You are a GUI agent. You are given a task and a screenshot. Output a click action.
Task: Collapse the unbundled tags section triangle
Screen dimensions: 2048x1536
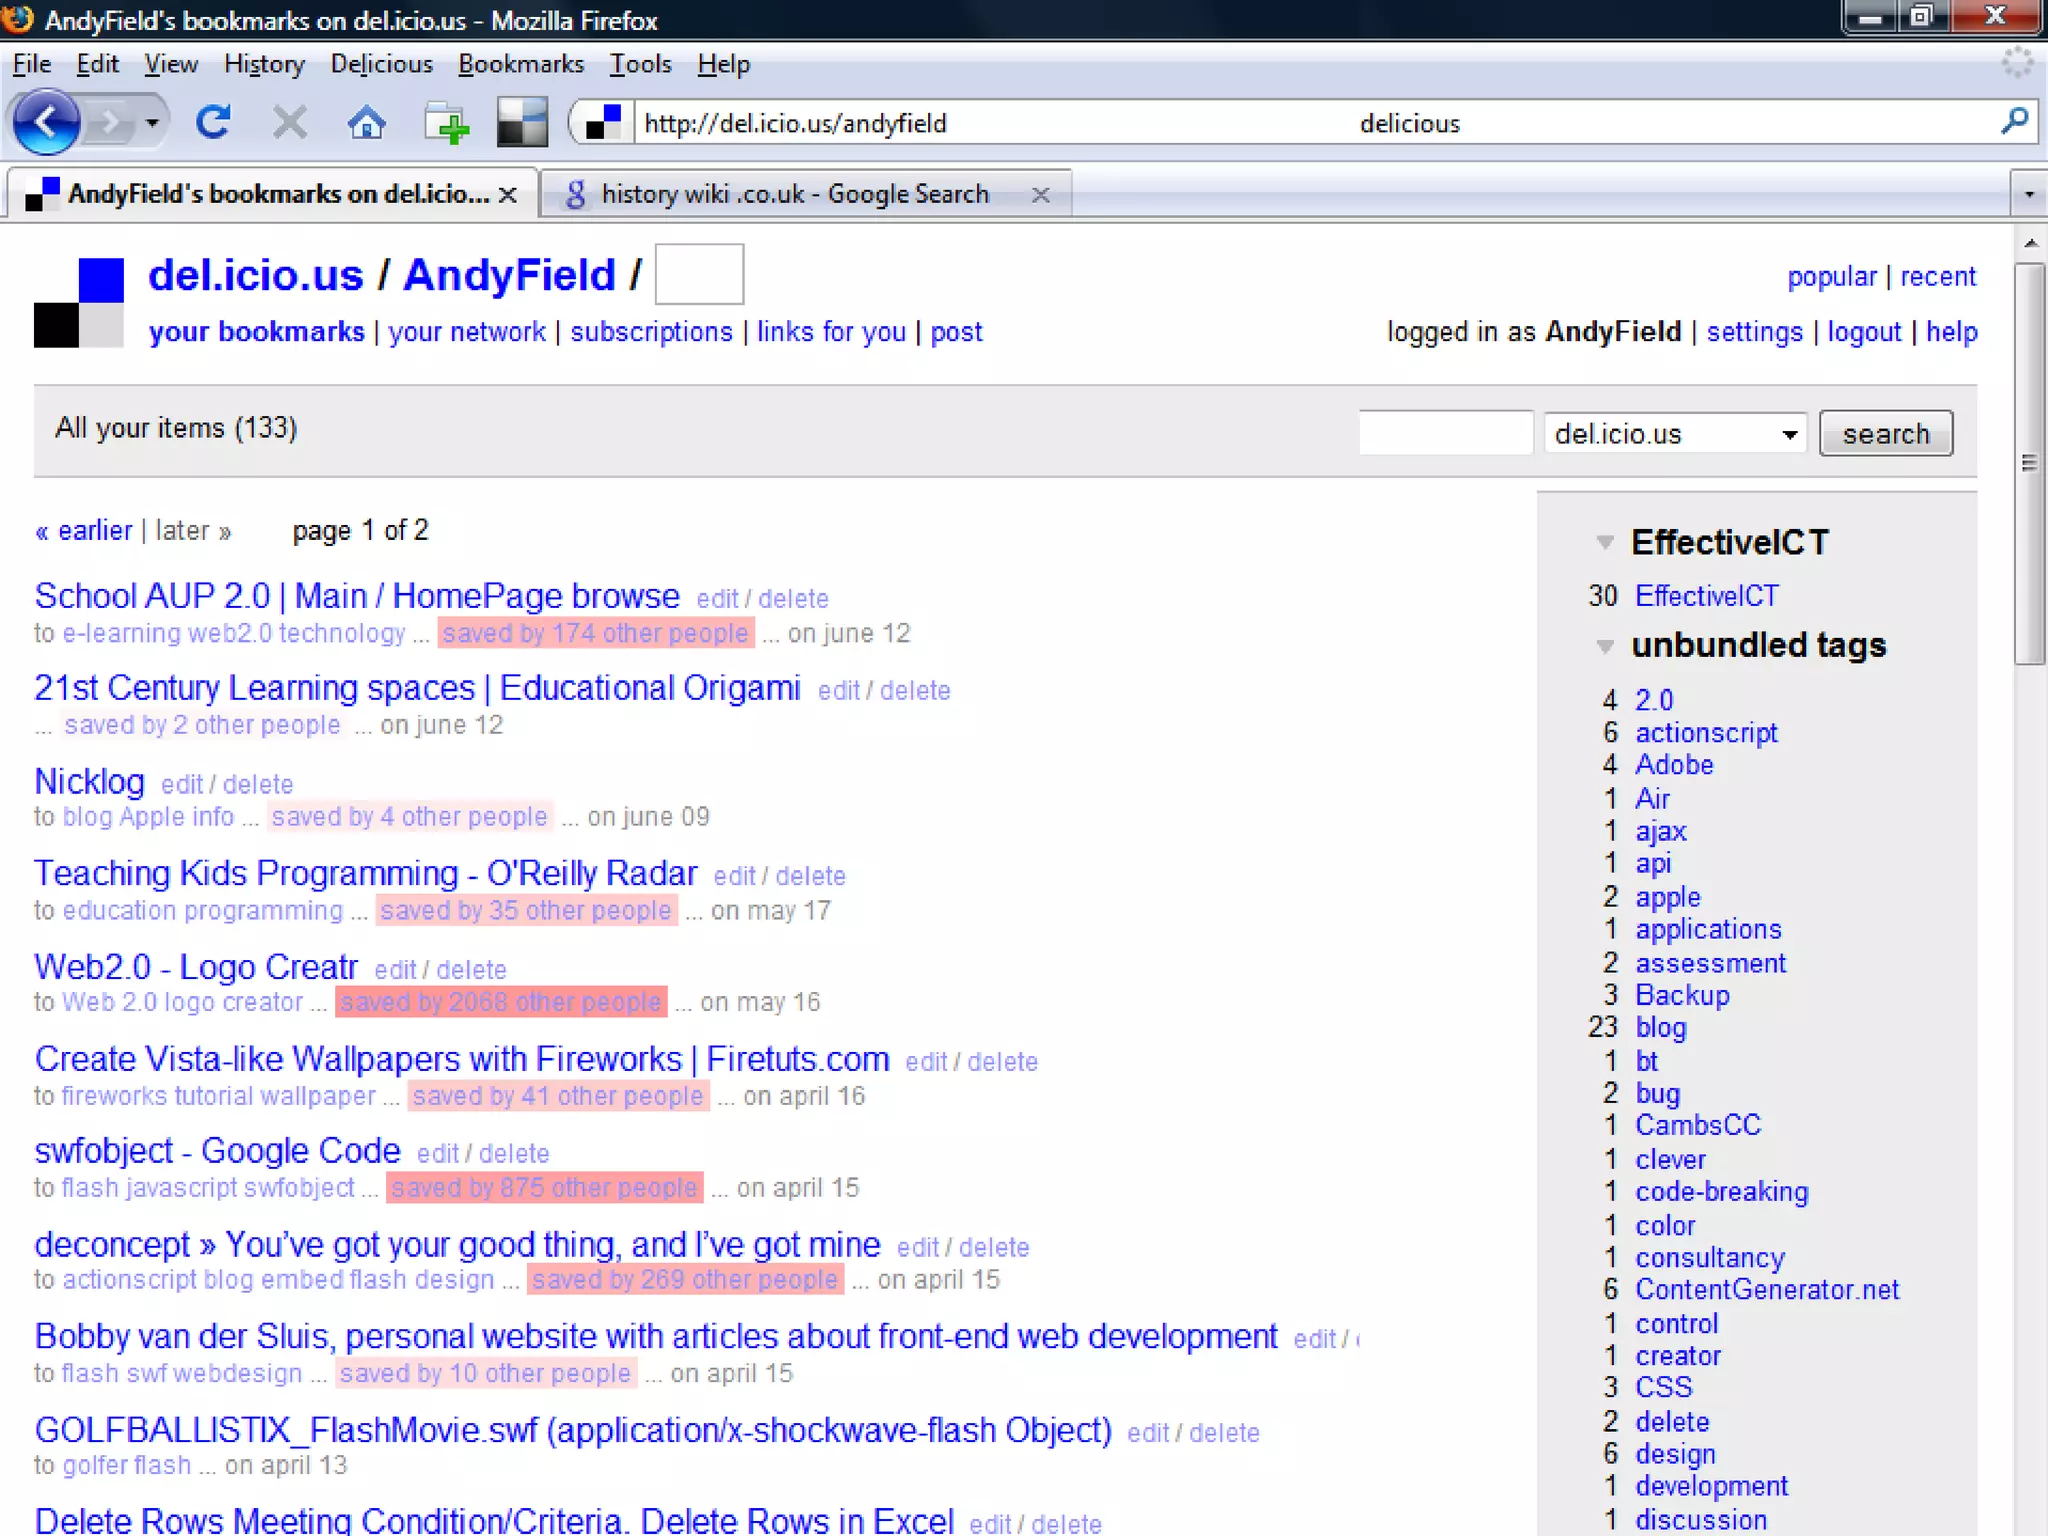click(1605, 646)
